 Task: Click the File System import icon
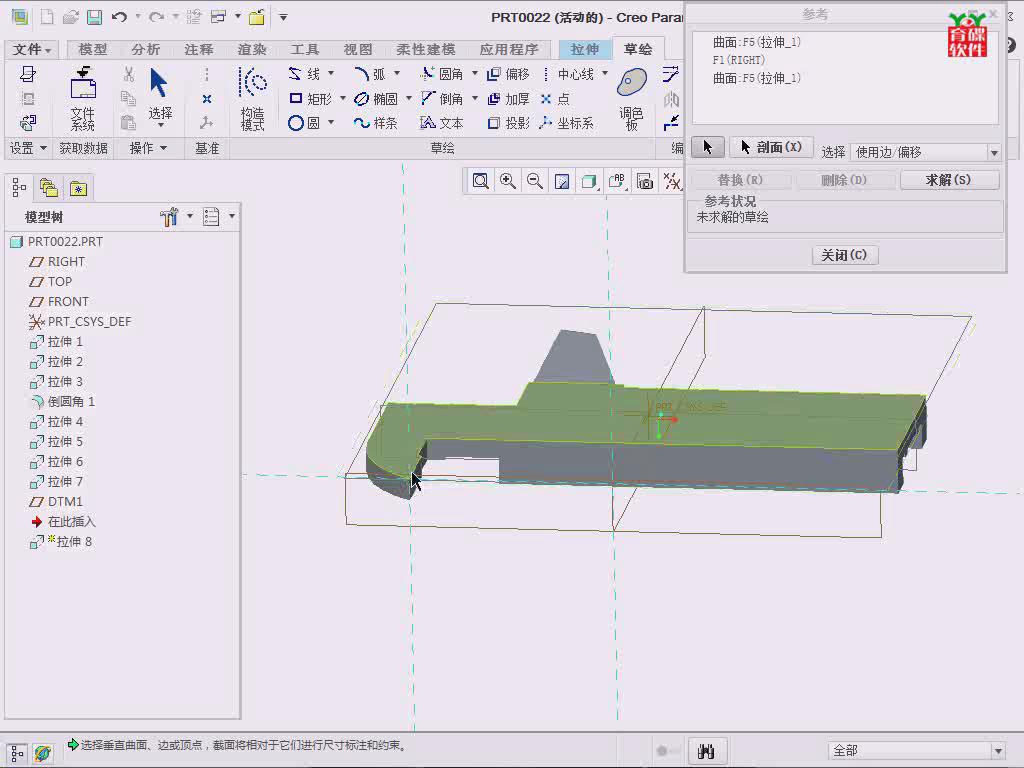coord(83,98)
